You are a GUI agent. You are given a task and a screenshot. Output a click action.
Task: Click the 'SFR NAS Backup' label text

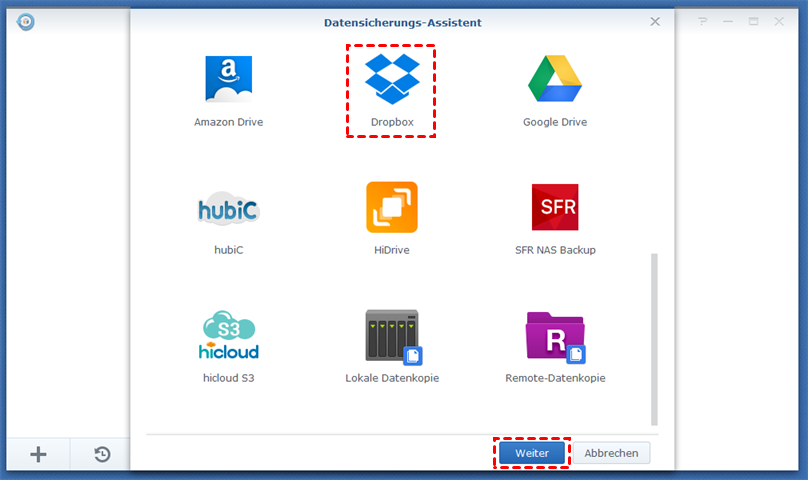point(556,250)
